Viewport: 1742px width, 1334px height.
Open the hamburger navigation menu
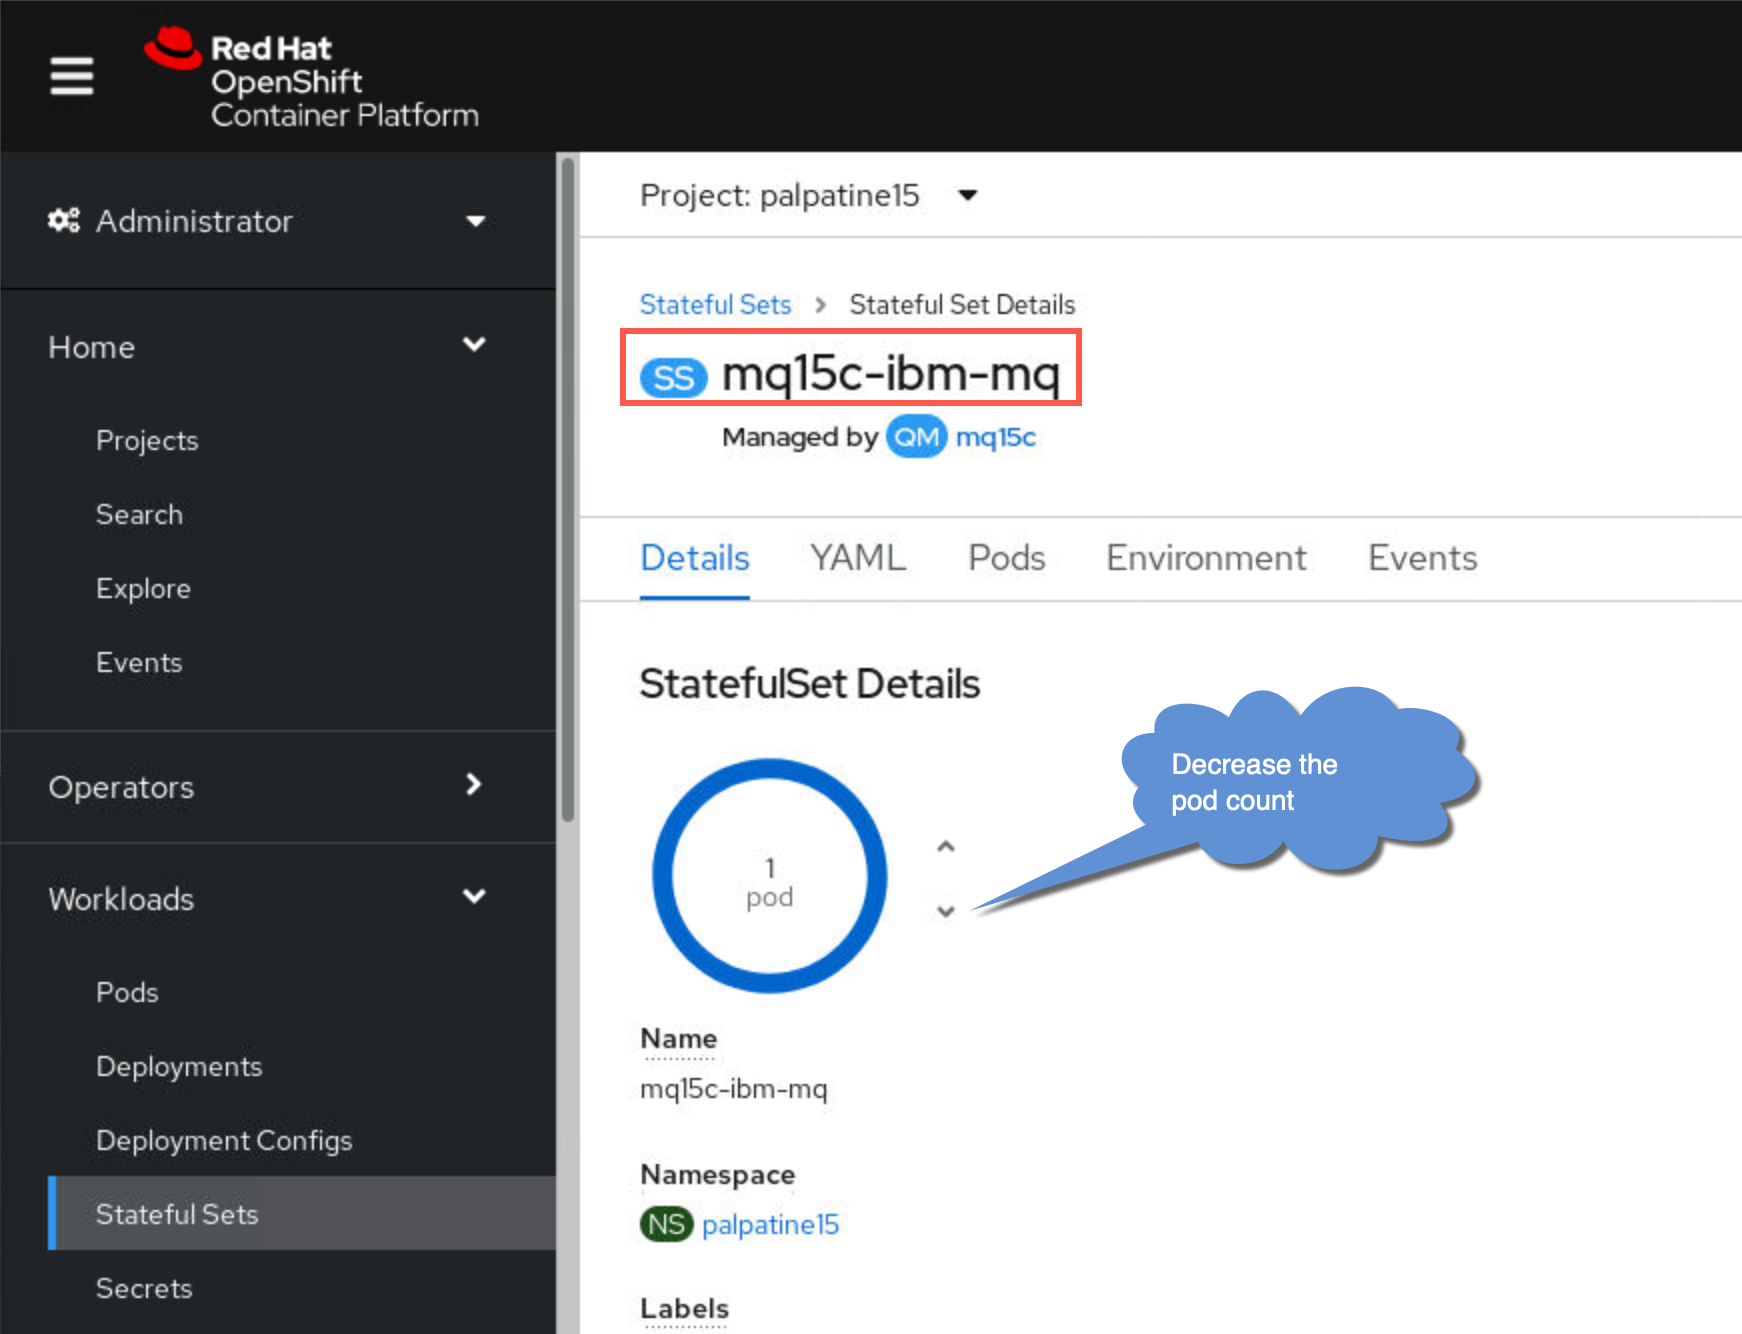[72, 76]
